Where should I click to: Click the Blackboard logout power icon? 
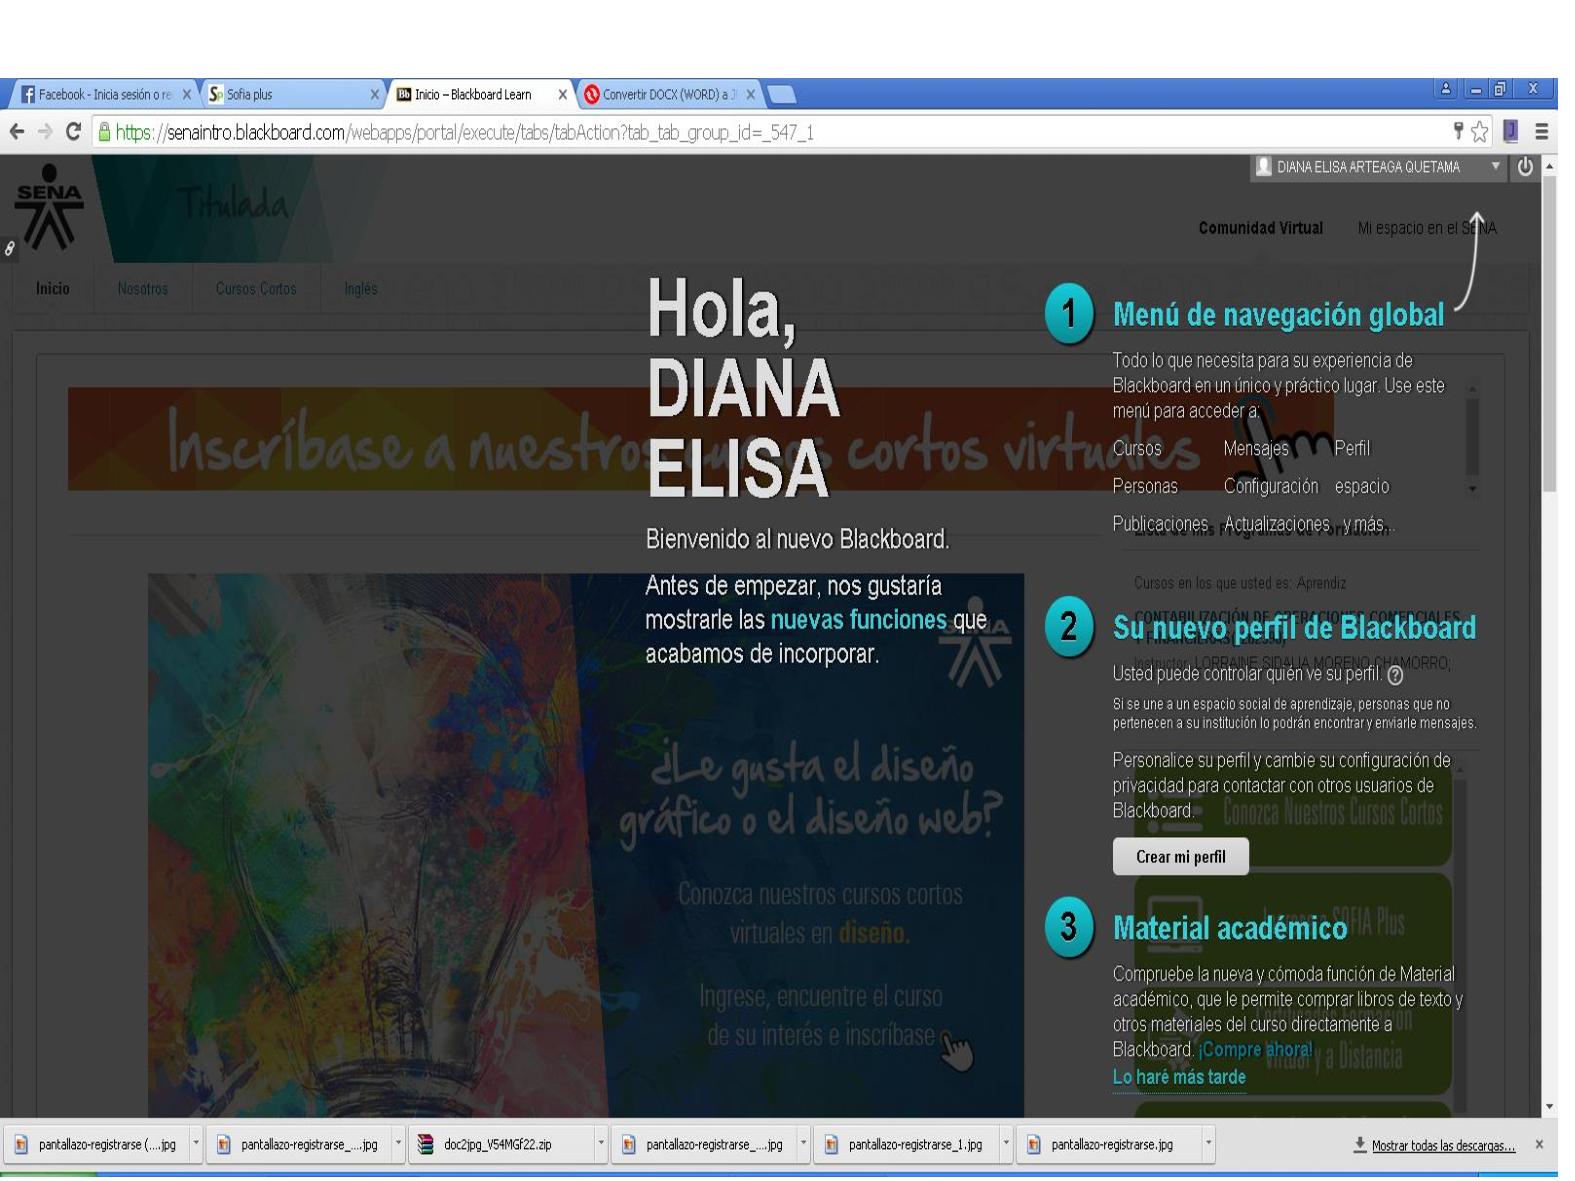coord(1526,167)
